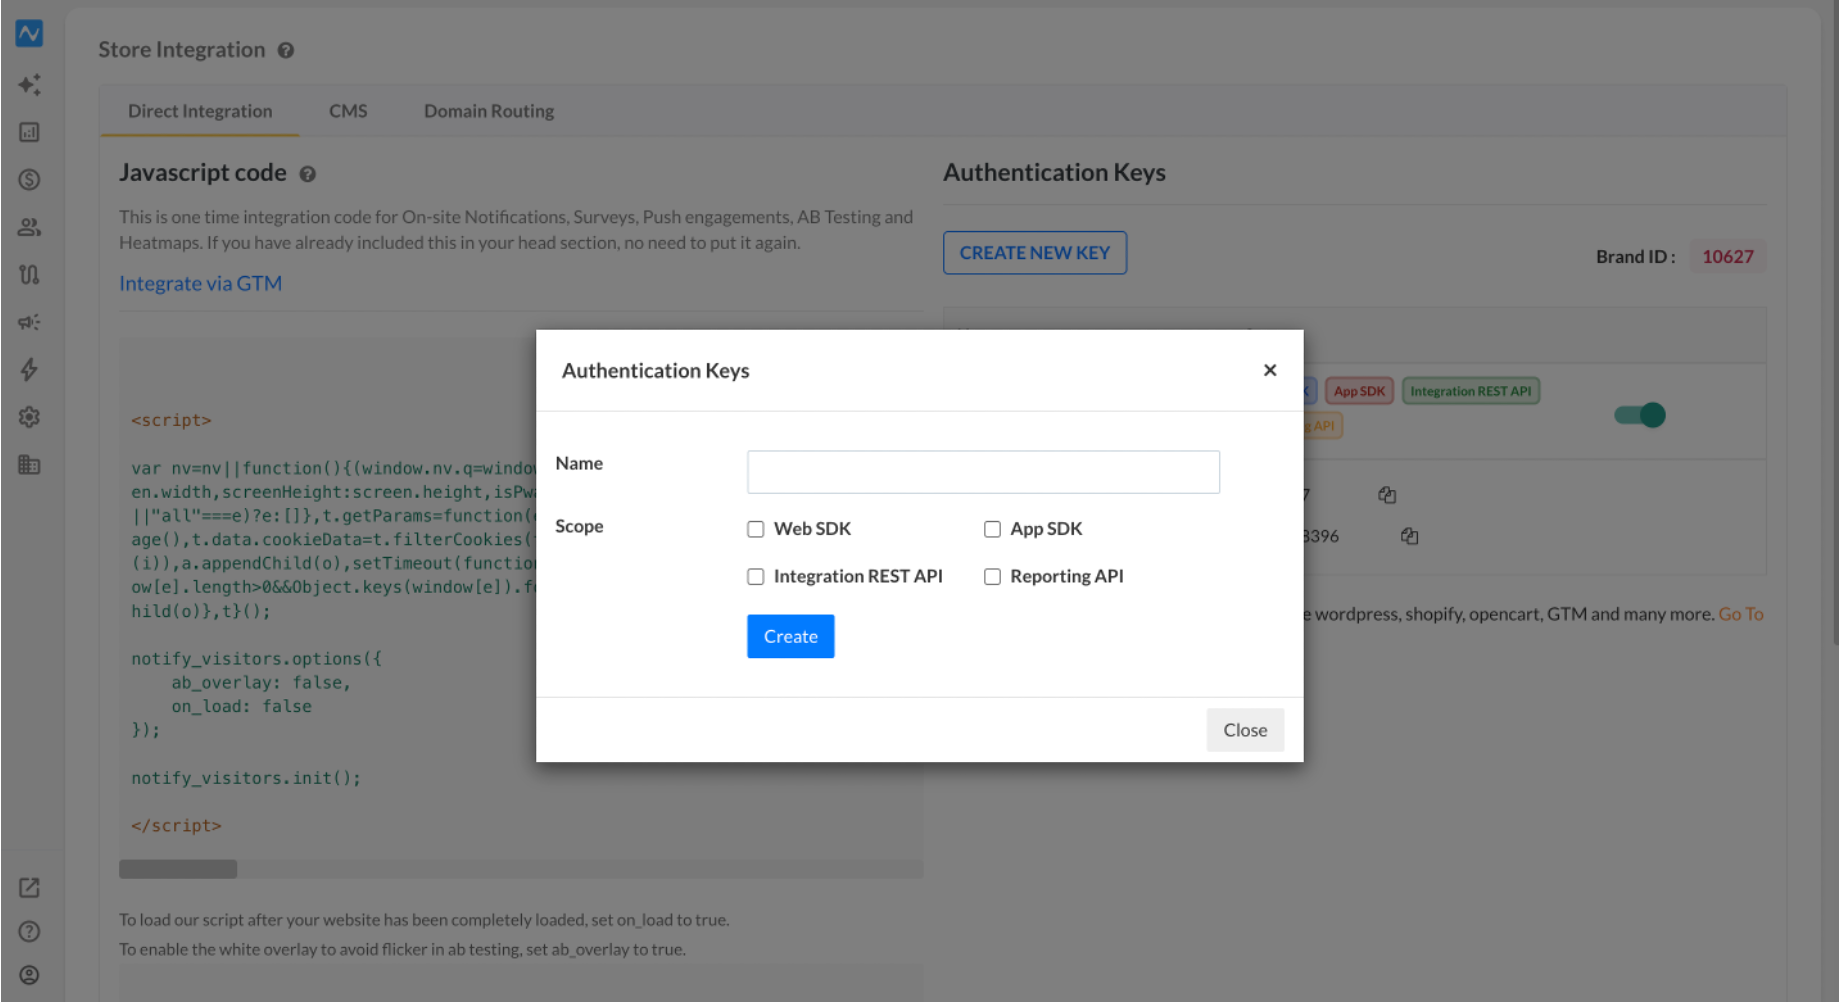Viewport: 1840px width, 1002px height.
Task: Click the opening <script> tag line
Action: point(171,420)
